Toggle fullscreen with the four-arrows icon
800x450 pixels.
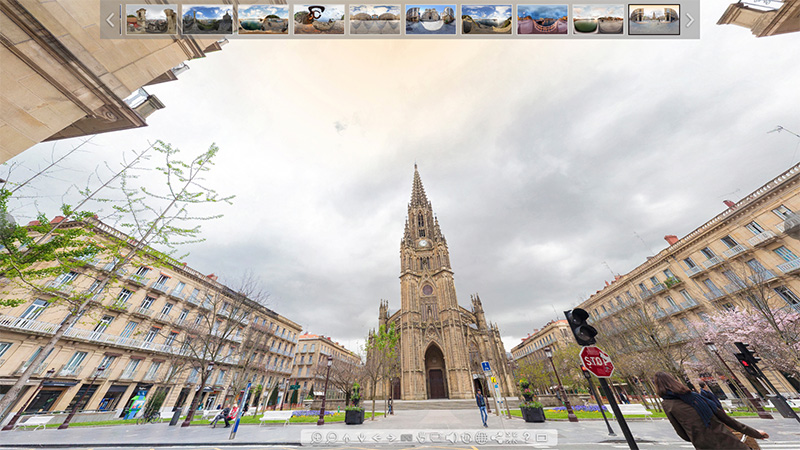click(x=511, y=438)
